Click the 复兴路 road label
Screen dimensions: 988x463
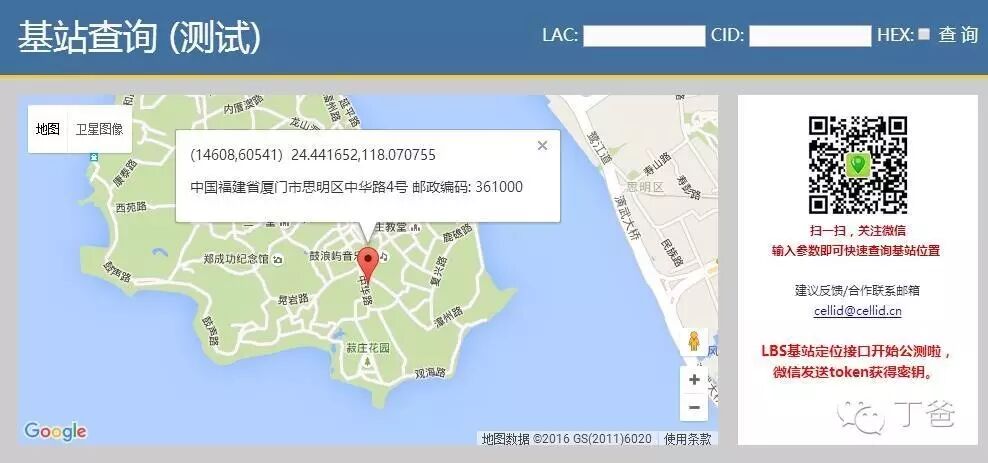point(437,271)
